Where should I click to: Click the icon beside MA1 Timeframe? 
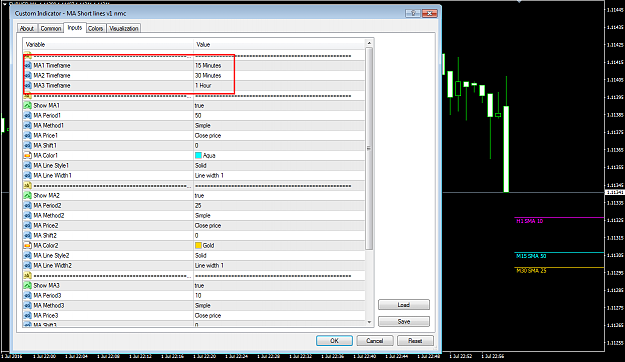point(28,65)
